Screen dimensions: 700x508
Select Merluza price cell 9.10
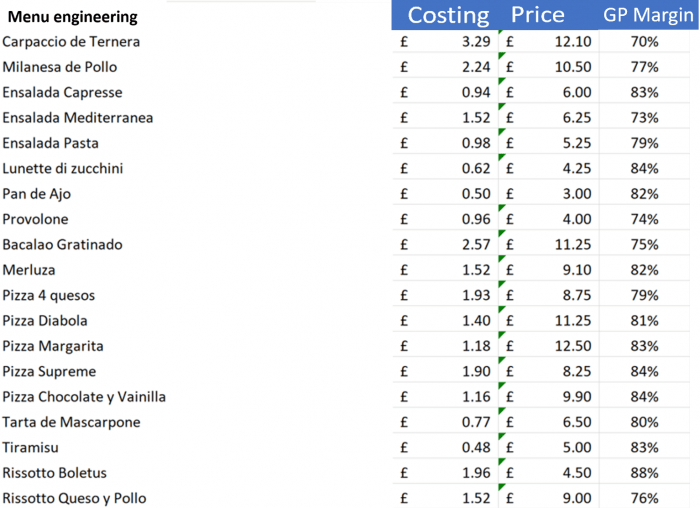click(576, 270)
